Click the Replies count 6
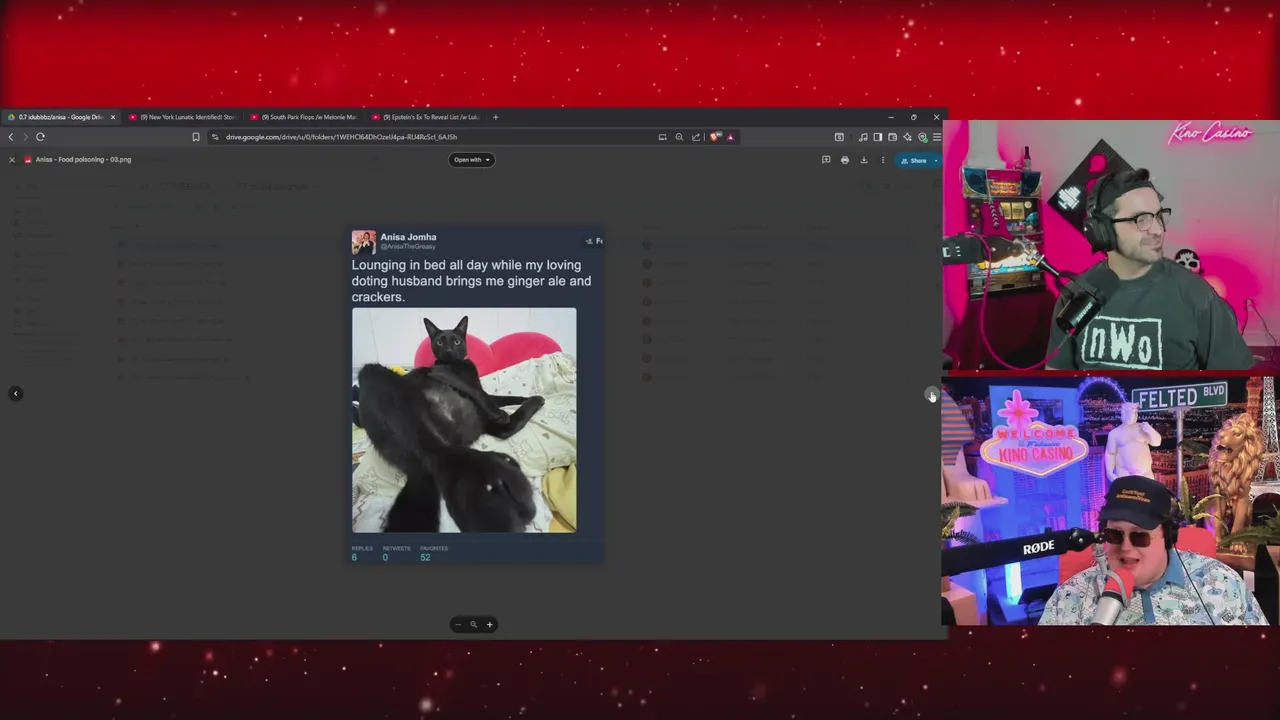This screenshot has height=720, width=1280. (x=355, y=557)
